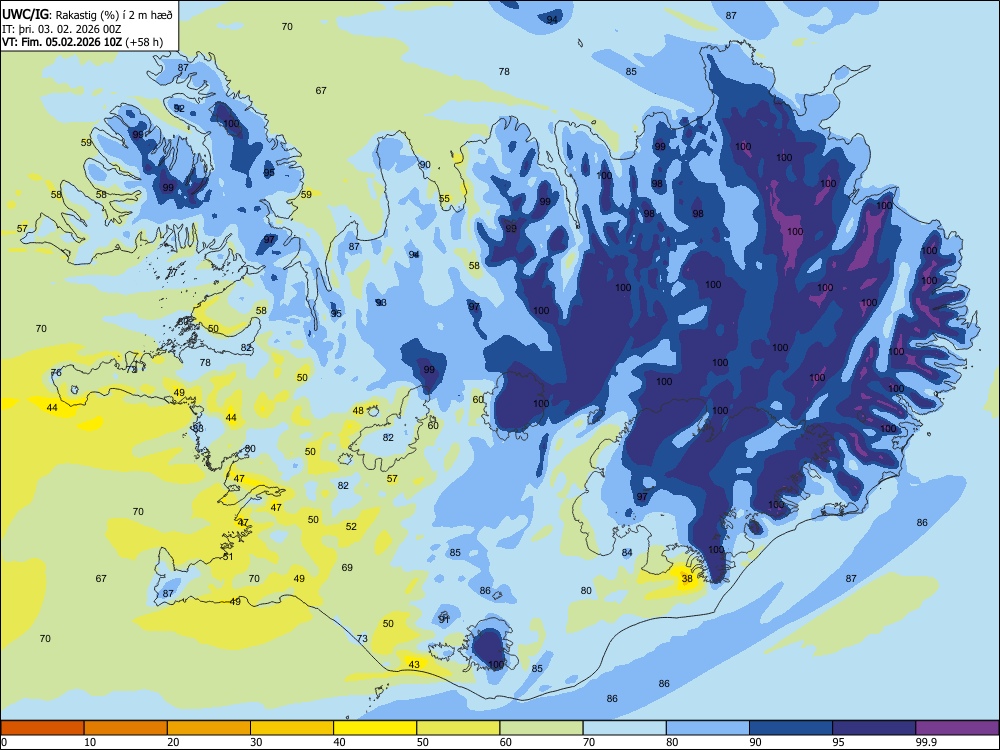Click the '43' humidity value near the south coast
The height and width of the screenshot is (750, 1000).
pyautogui.click(x=414, y=665)
